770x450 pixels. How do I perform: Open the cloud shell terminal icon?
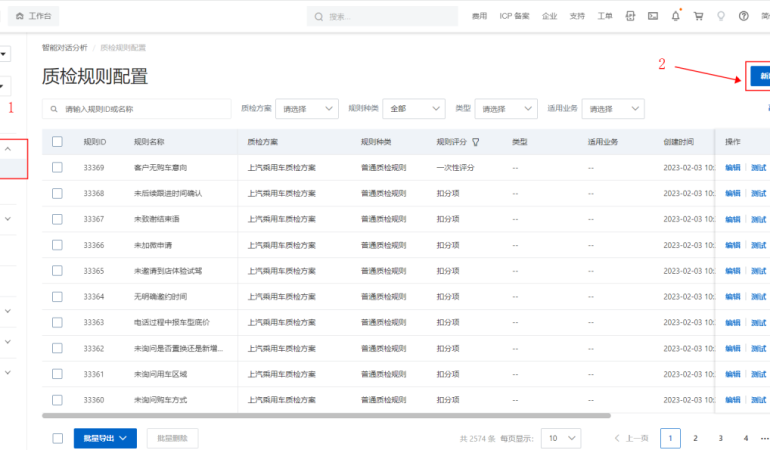653,16
